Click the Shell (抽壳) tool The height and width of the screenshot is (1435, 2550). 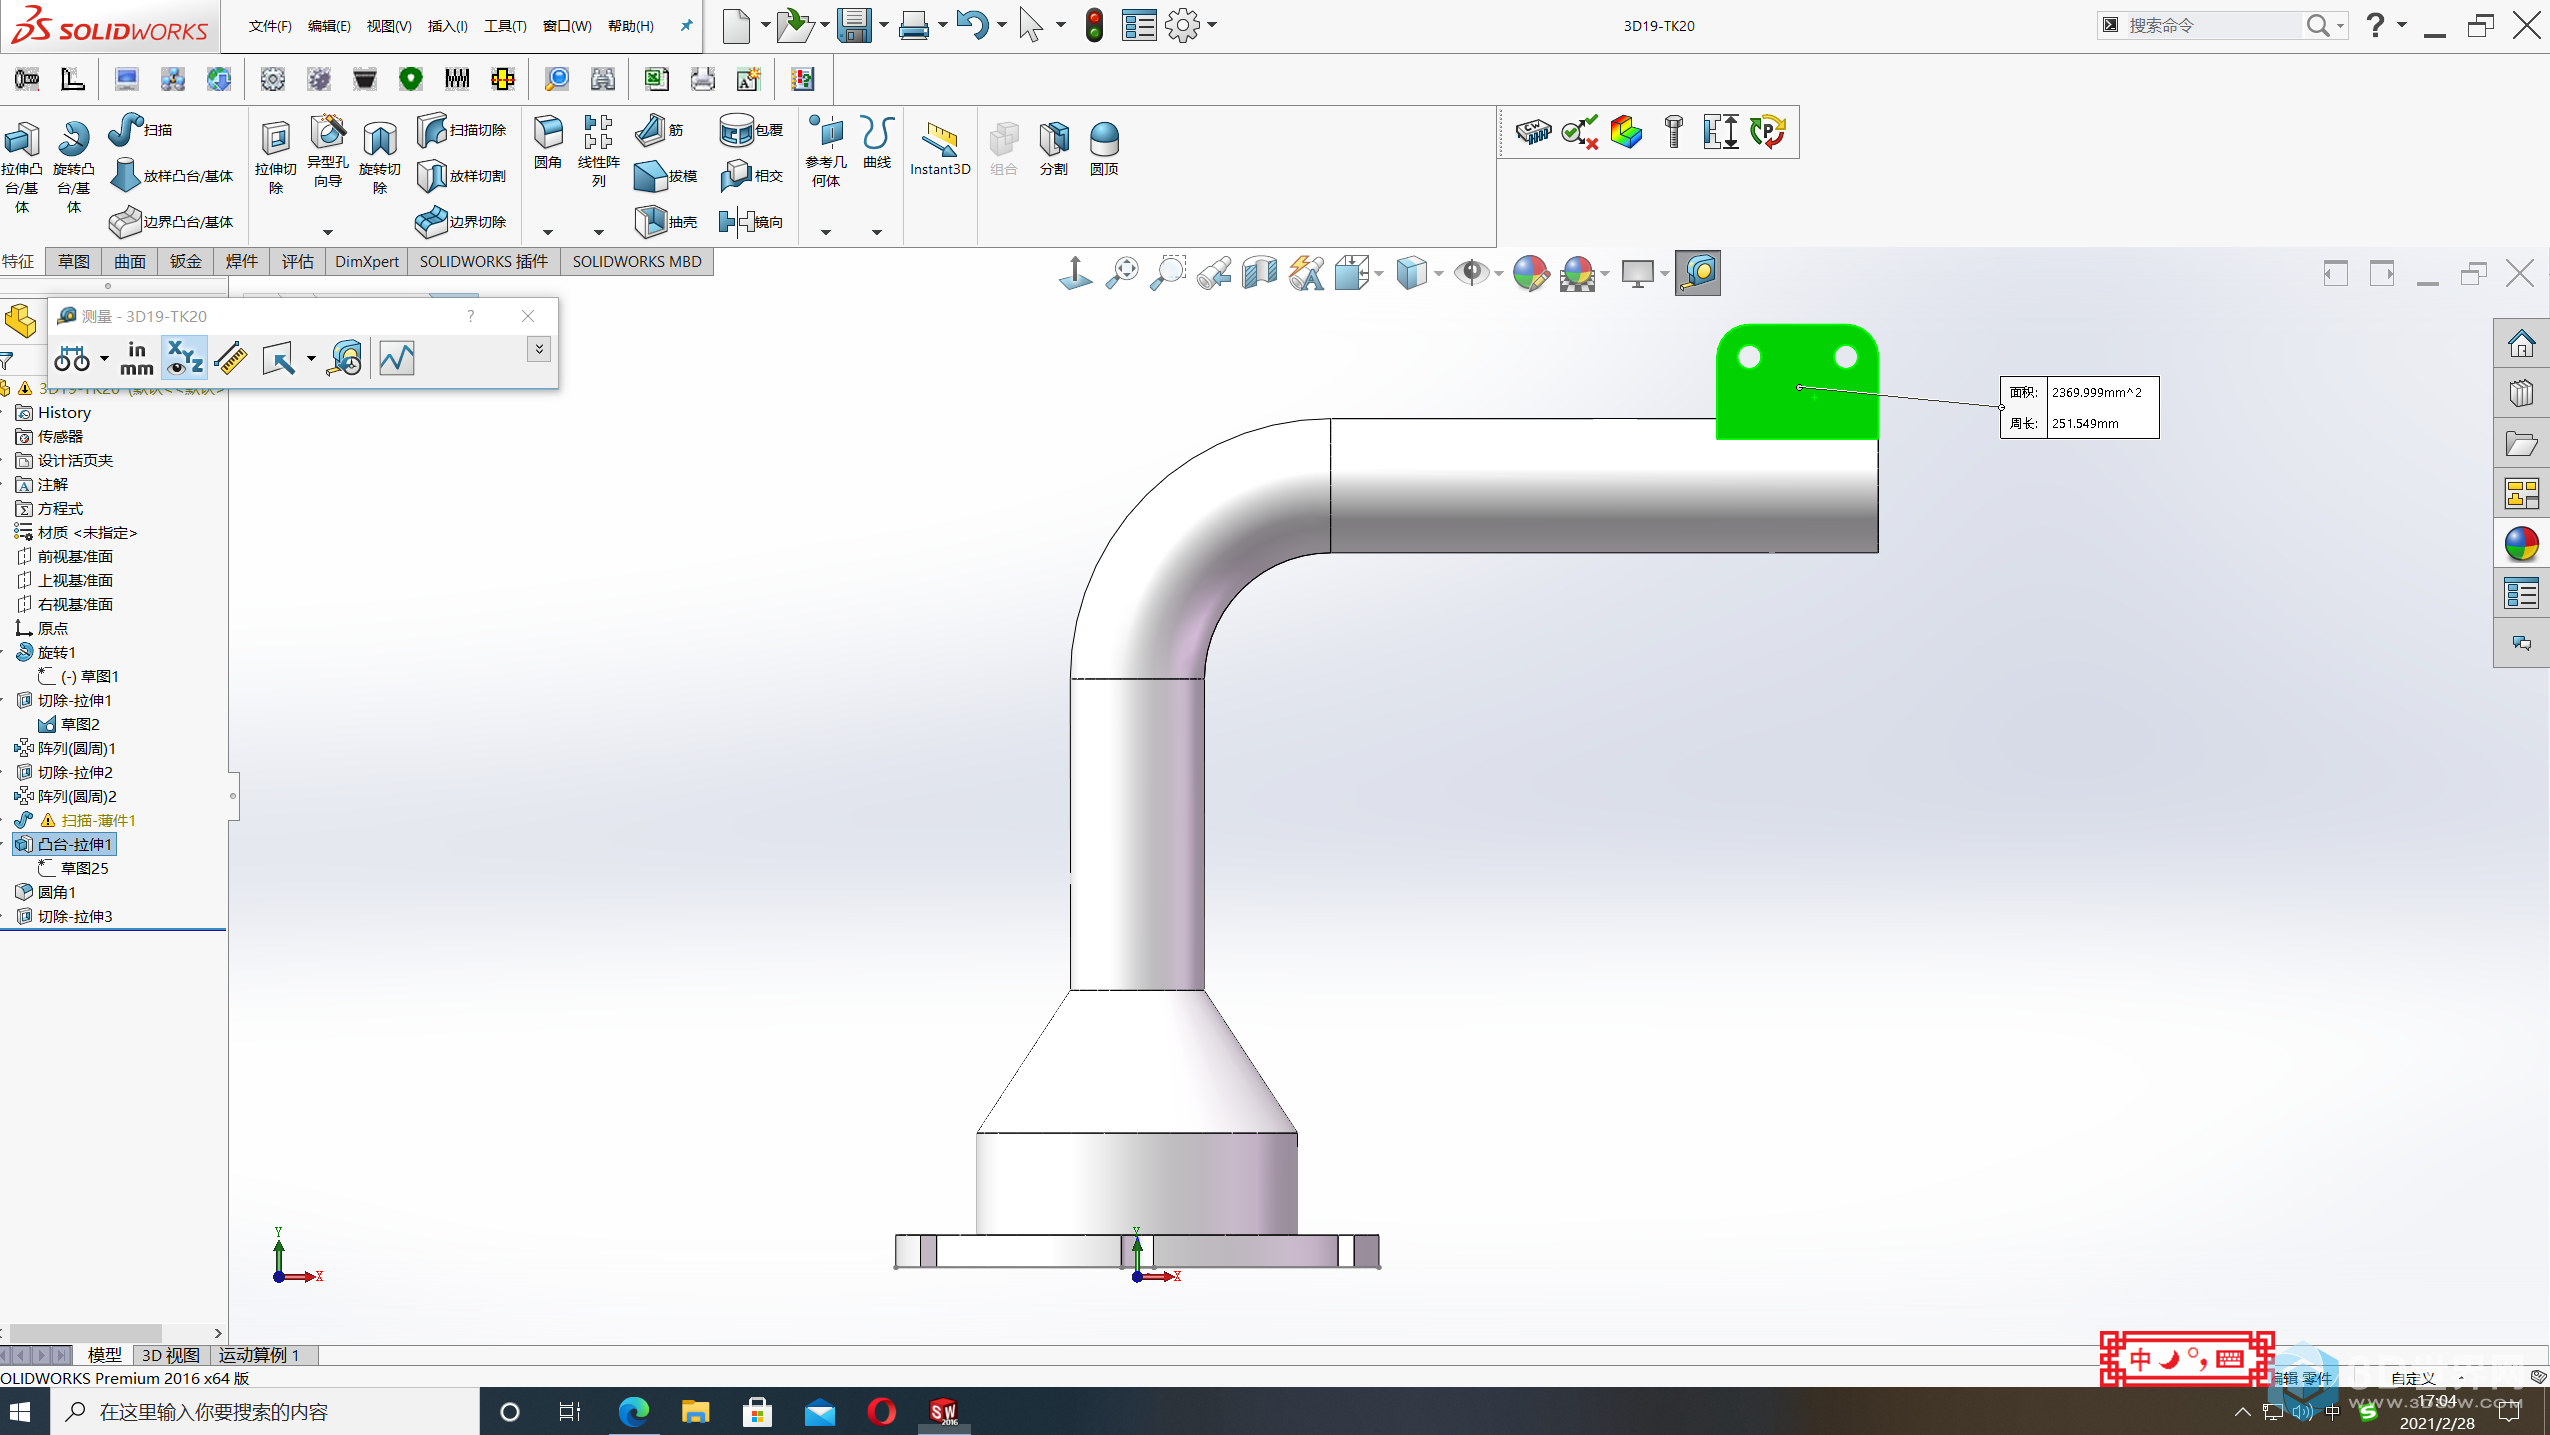point(667,221)
